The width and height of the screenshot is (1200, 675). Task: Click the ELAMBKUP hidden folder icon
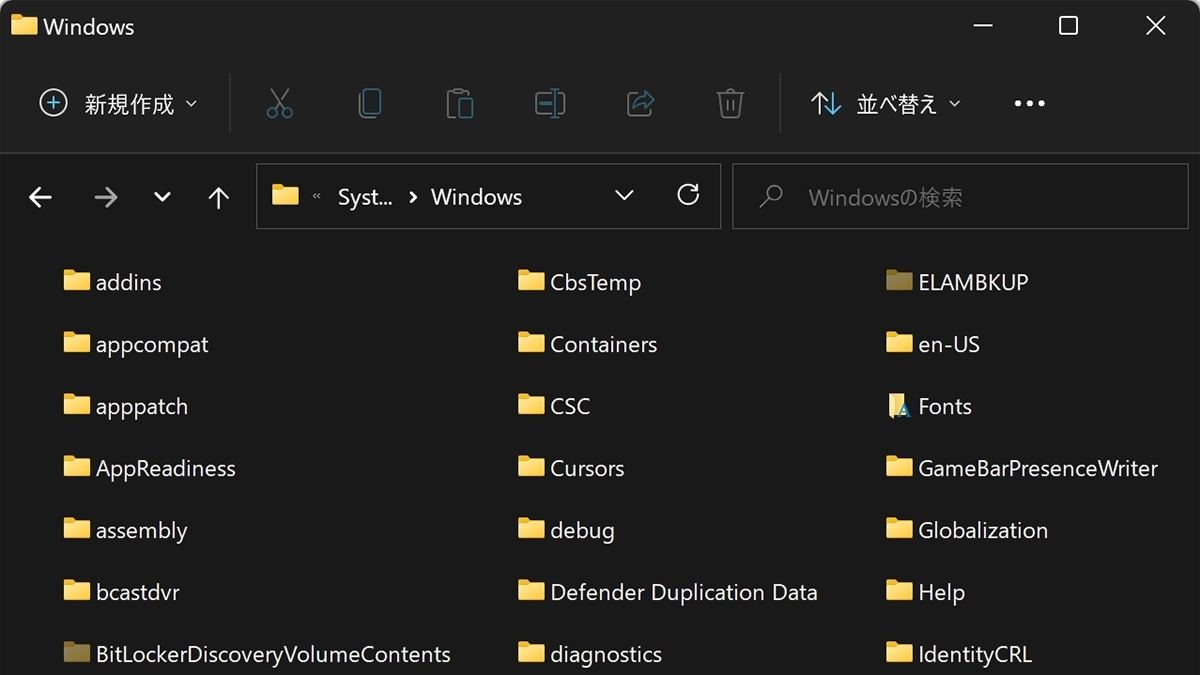899,280
